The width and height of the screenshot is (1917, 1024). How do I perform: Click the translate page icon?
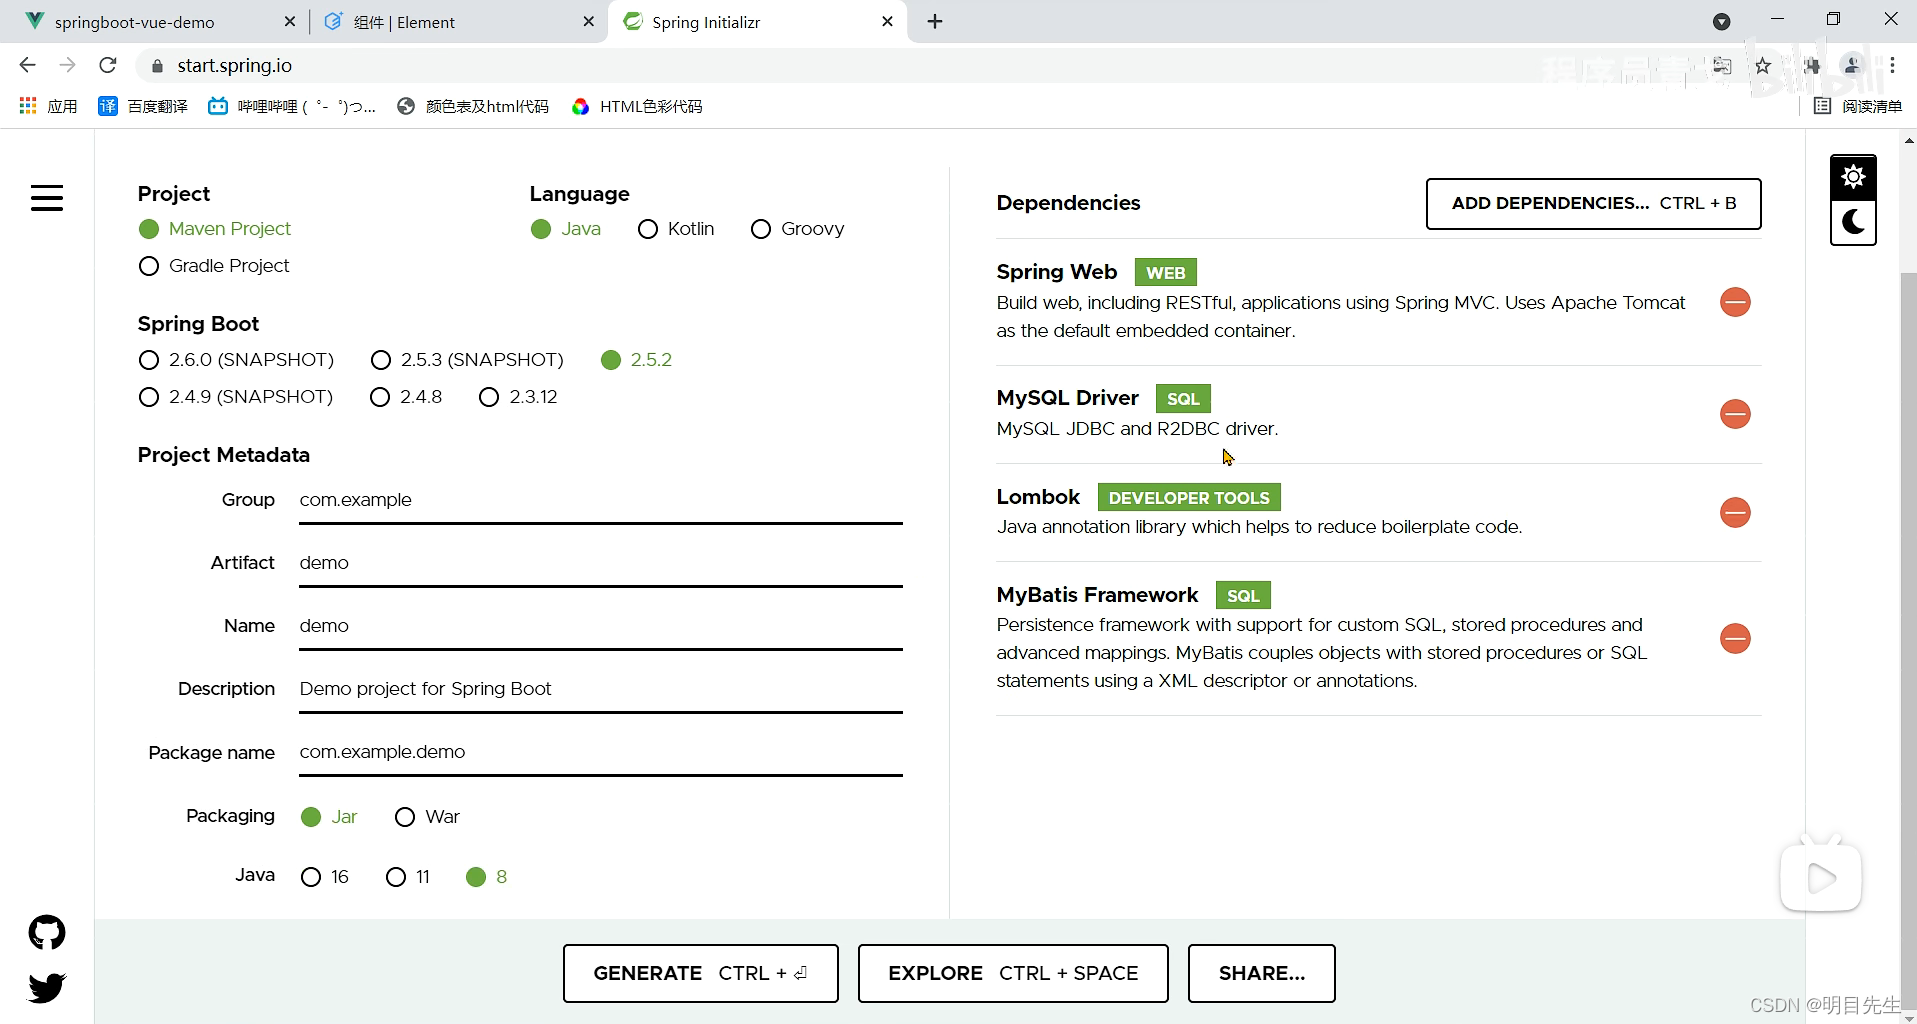[1722, 66]
